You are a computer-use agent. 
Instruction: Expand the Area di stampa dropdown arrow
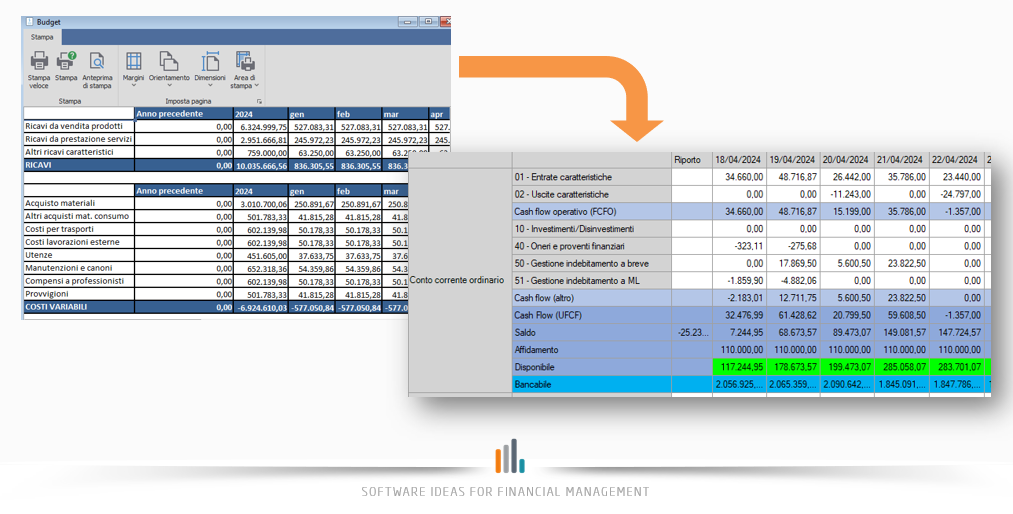[x=256, y=85]
